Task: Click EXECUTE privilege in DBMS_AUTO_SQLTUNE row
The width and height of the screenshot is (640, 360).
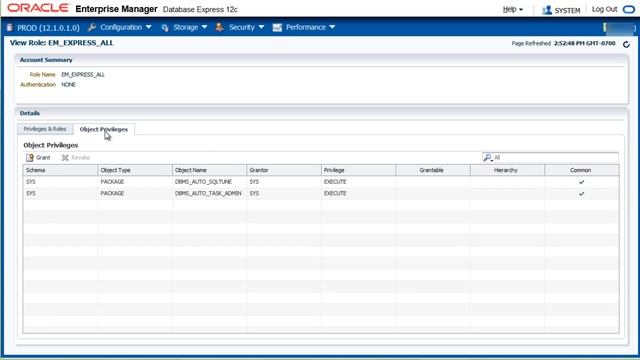Action: point(335,182)
